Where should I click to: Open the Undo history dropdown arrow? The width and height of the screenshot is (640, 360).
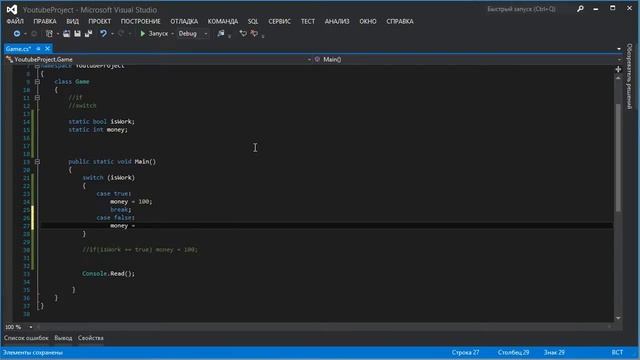click(112, 34)
